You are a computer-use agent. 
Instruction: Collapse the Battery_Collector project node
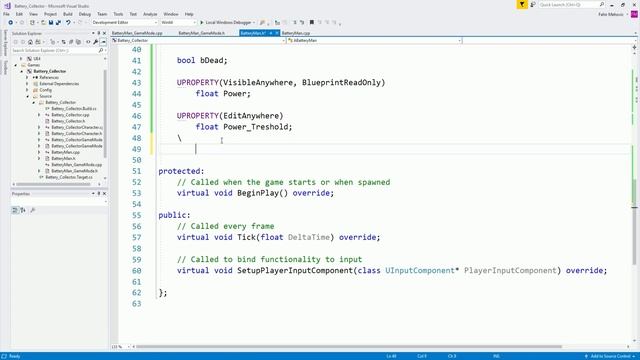click(22, 71)
